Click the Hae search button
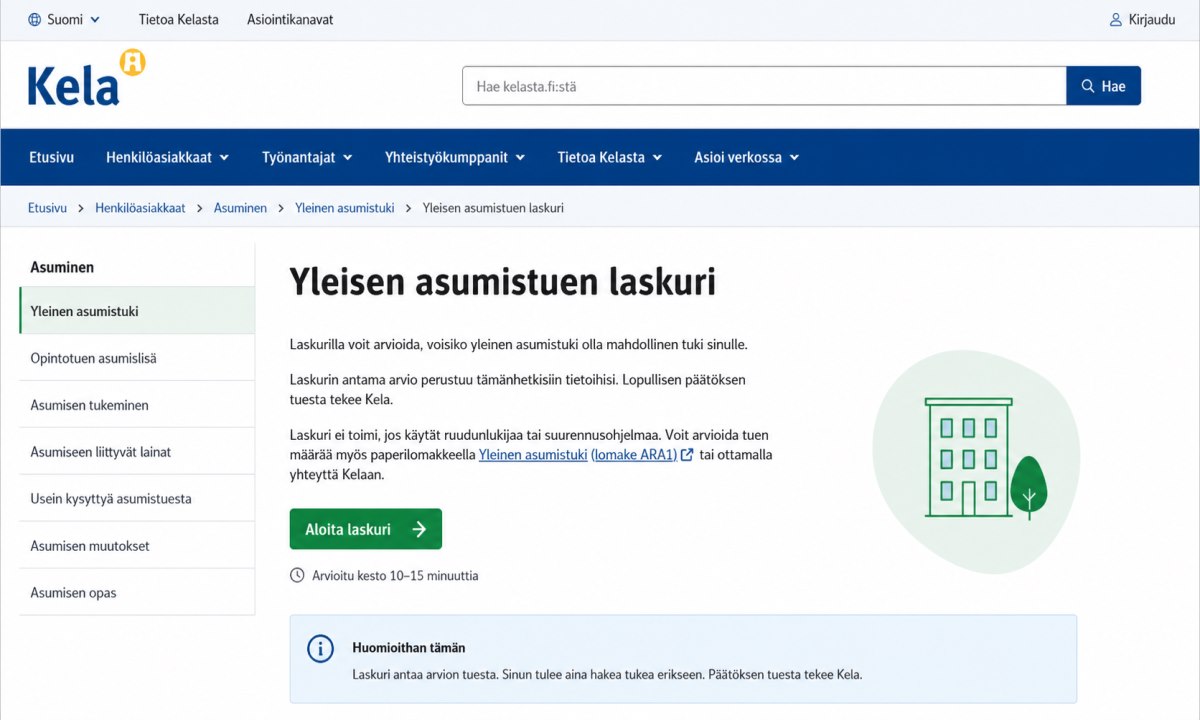Image resolution: width=1200 pixels, height=720 pixels. 1104,86
